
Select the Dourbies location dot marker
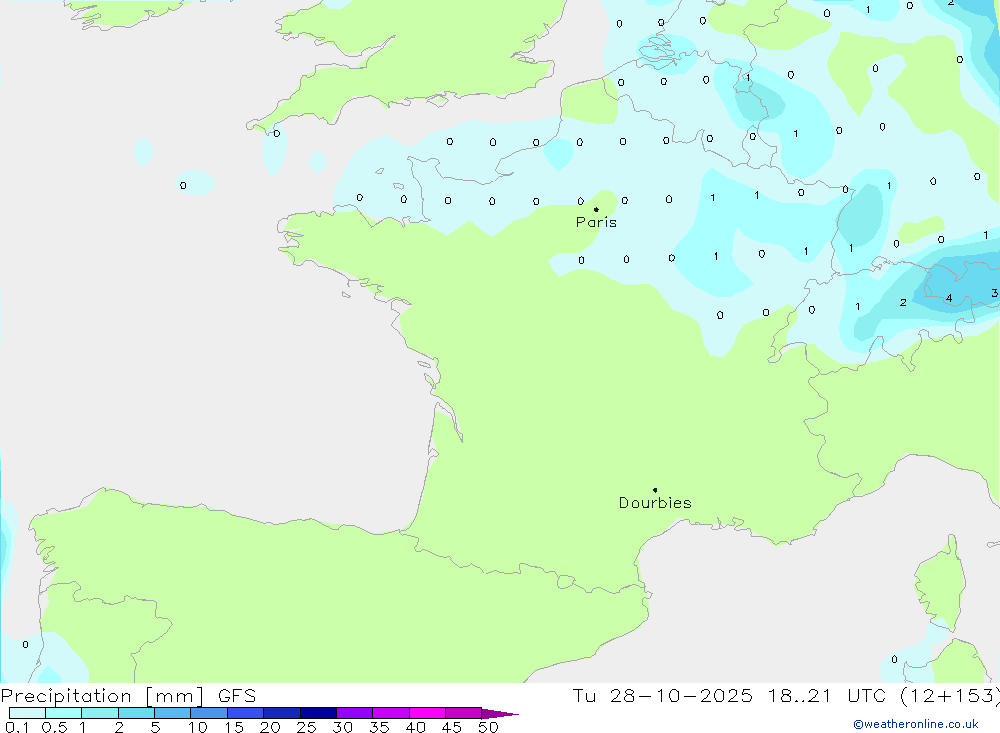point(655,490)
